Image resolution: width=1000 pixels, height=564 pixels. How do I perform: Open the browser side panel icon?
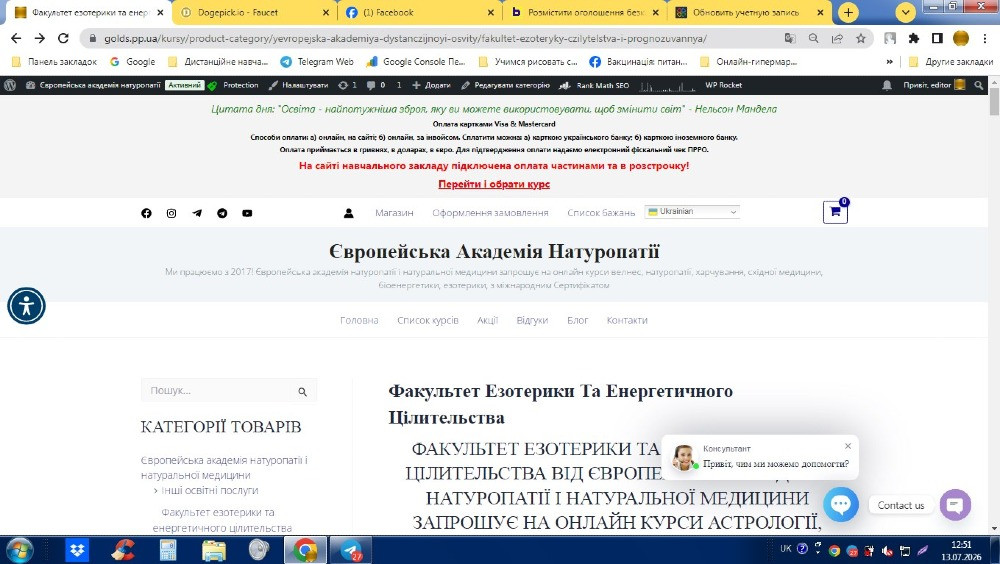(x=938, y=38)
